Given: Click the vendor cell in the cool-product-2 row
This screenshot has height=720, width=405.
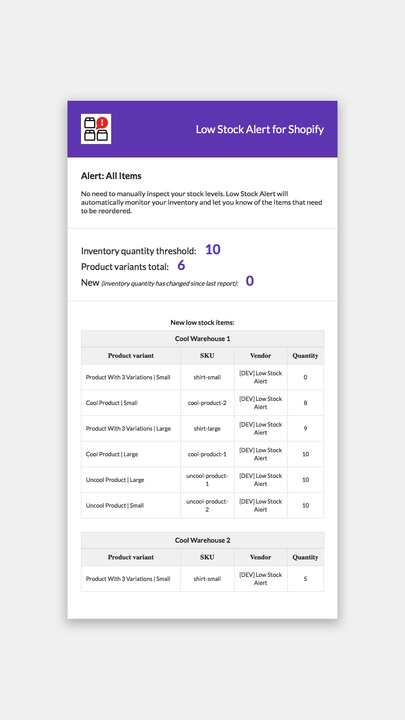Looking at the screenshot, I should click(x=260, y=403).
